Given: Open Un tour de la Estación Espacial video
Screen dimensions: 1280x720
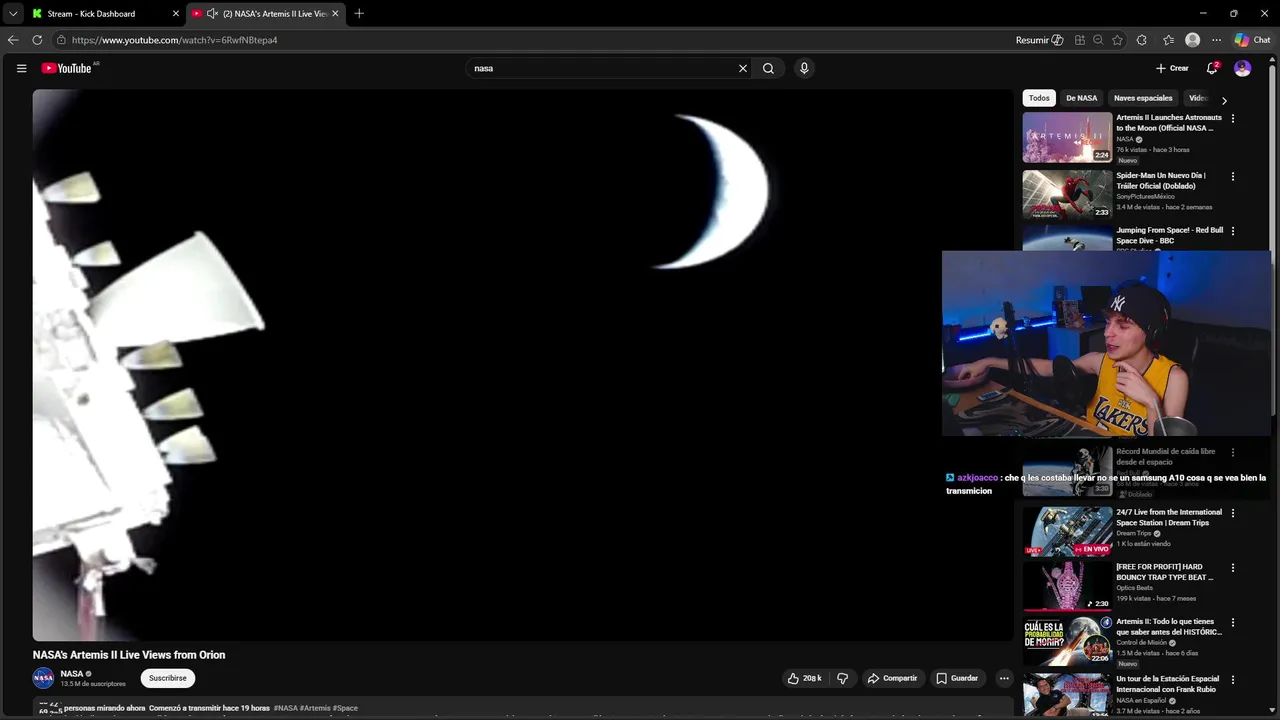Looking at the screenshot, I should pyautogui.click(x=1067, y=694).
